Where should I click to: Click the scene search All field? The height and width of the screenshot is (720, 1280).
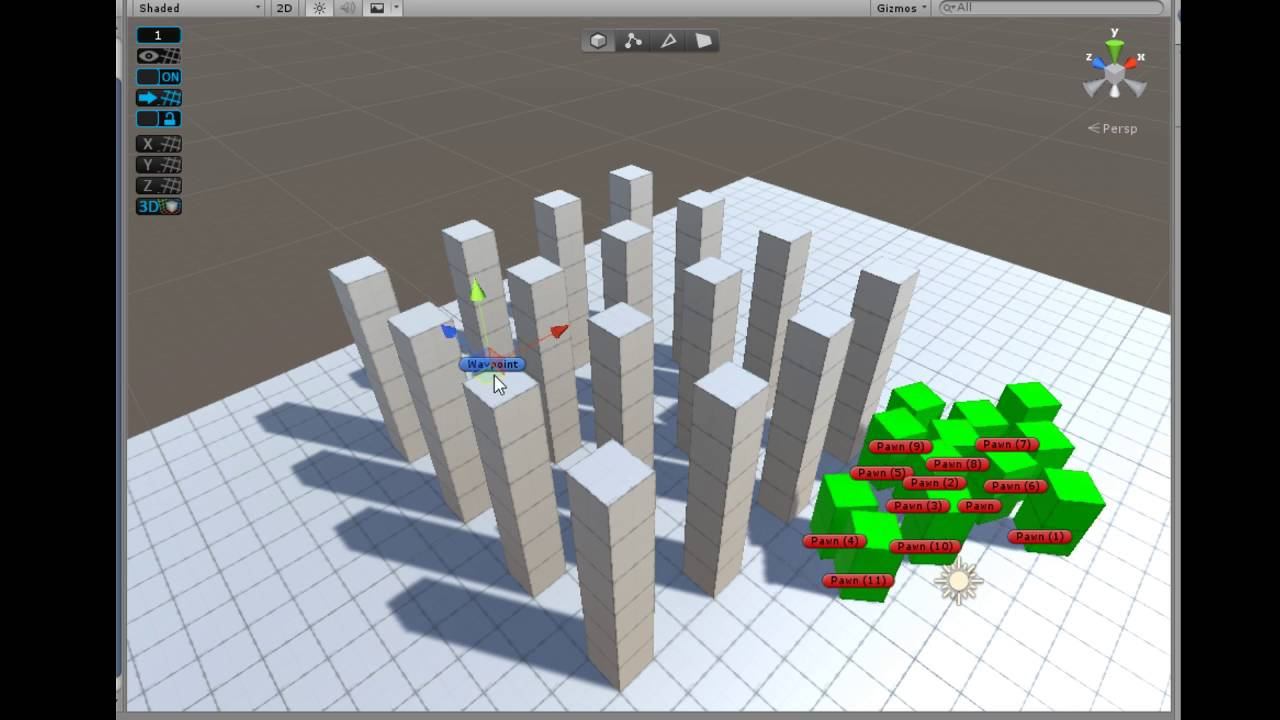[x=1051, y=8]
